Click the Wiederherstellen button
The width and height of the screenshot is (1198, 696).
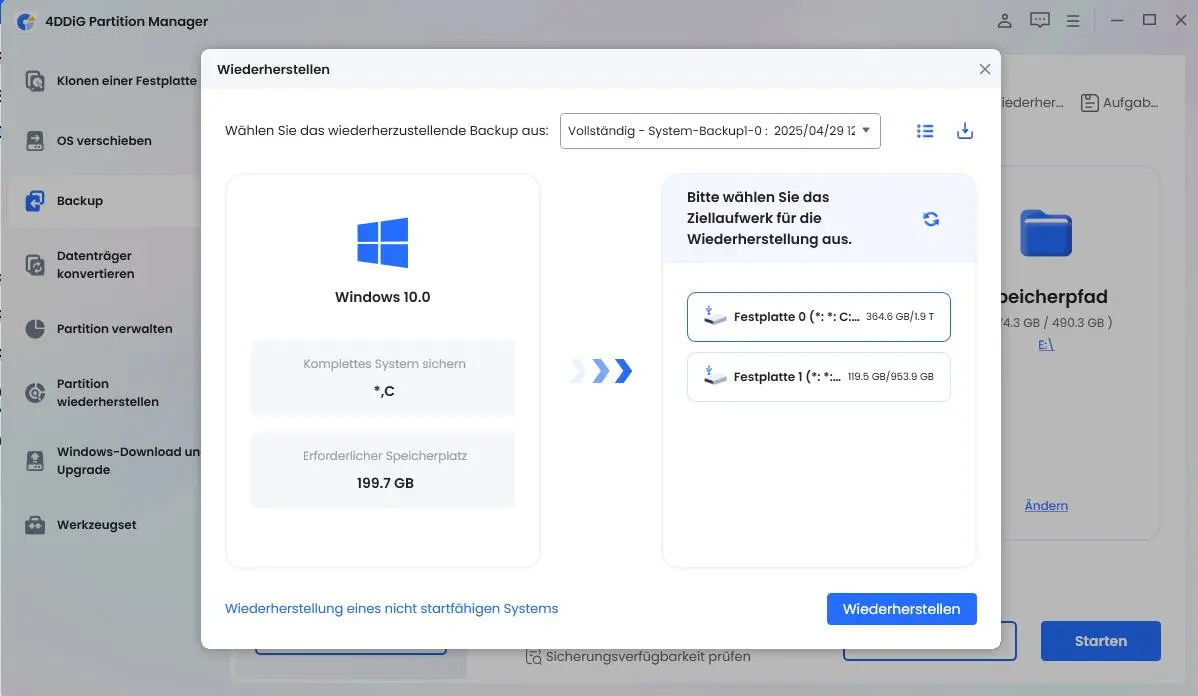[902, 609]
